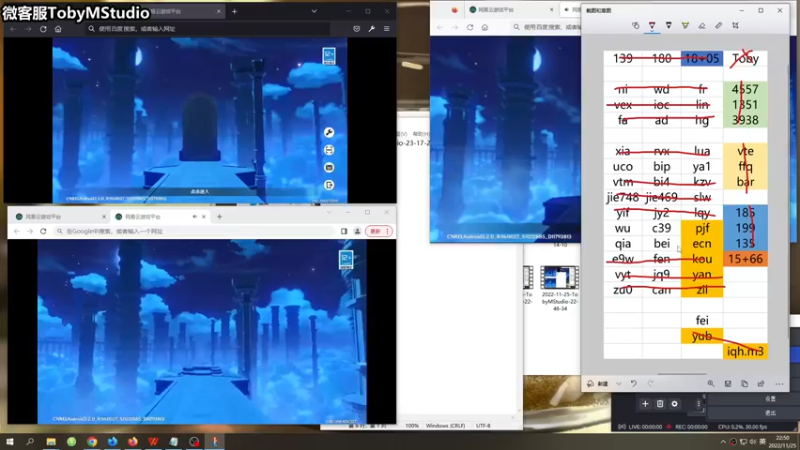Go to home page in top-left browser
Viewport: 800px width, 450px height.
[58, 29]
